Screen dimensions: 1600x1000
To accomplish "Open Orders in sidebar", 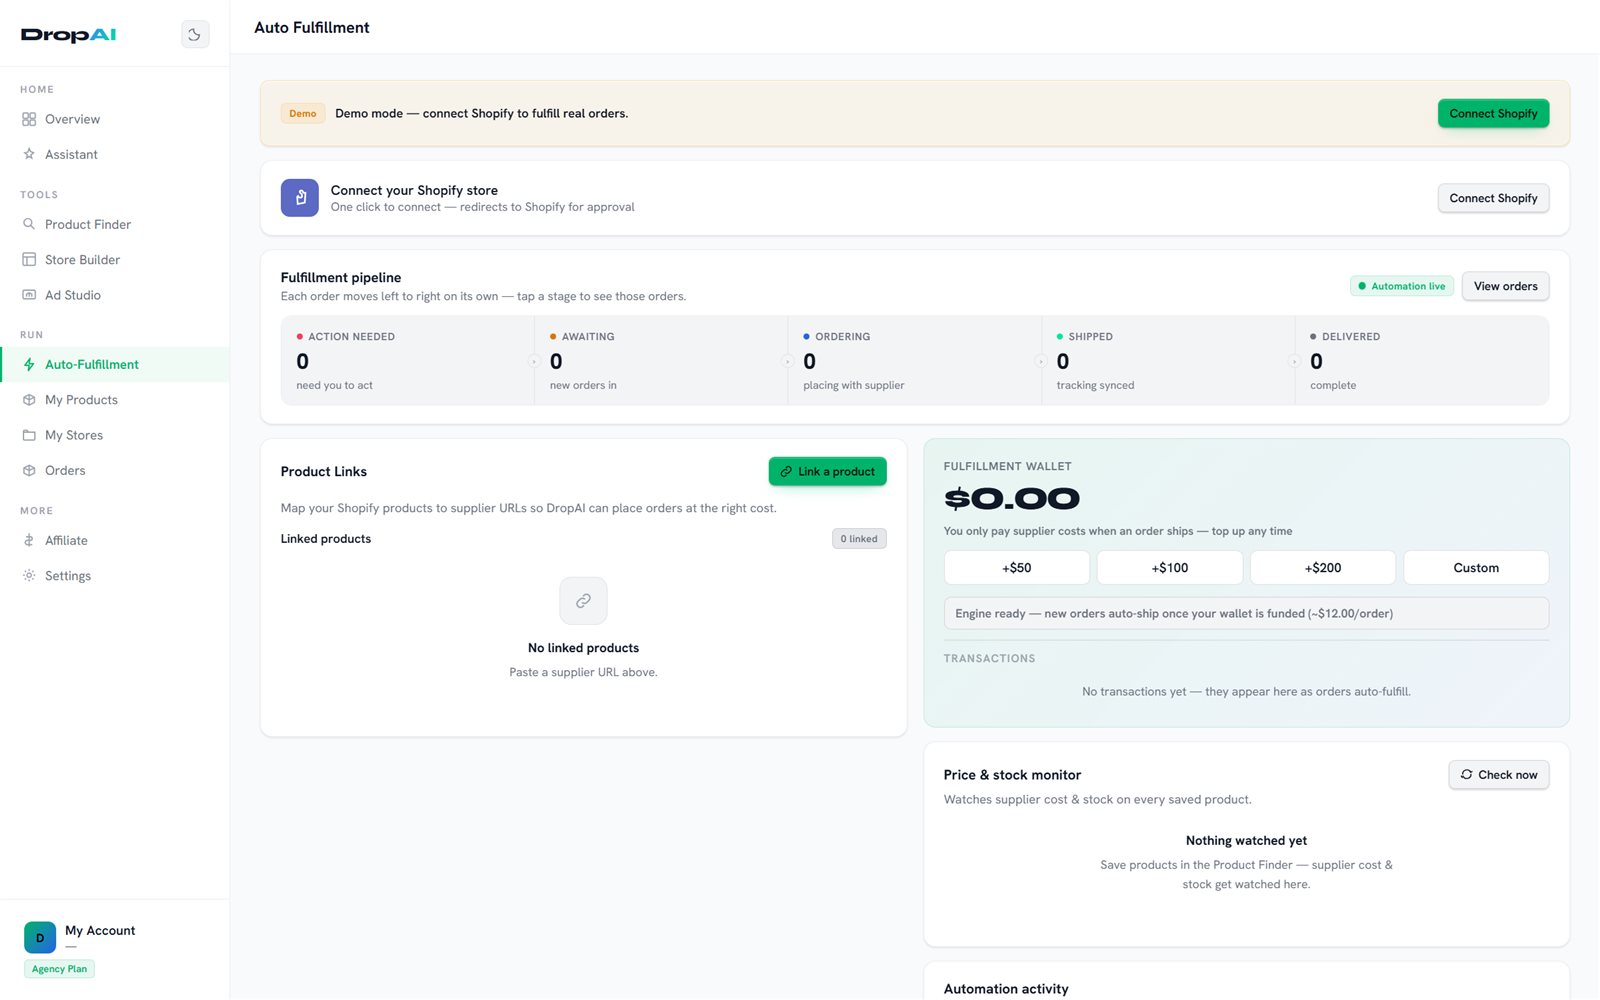I will coord(115,470).
